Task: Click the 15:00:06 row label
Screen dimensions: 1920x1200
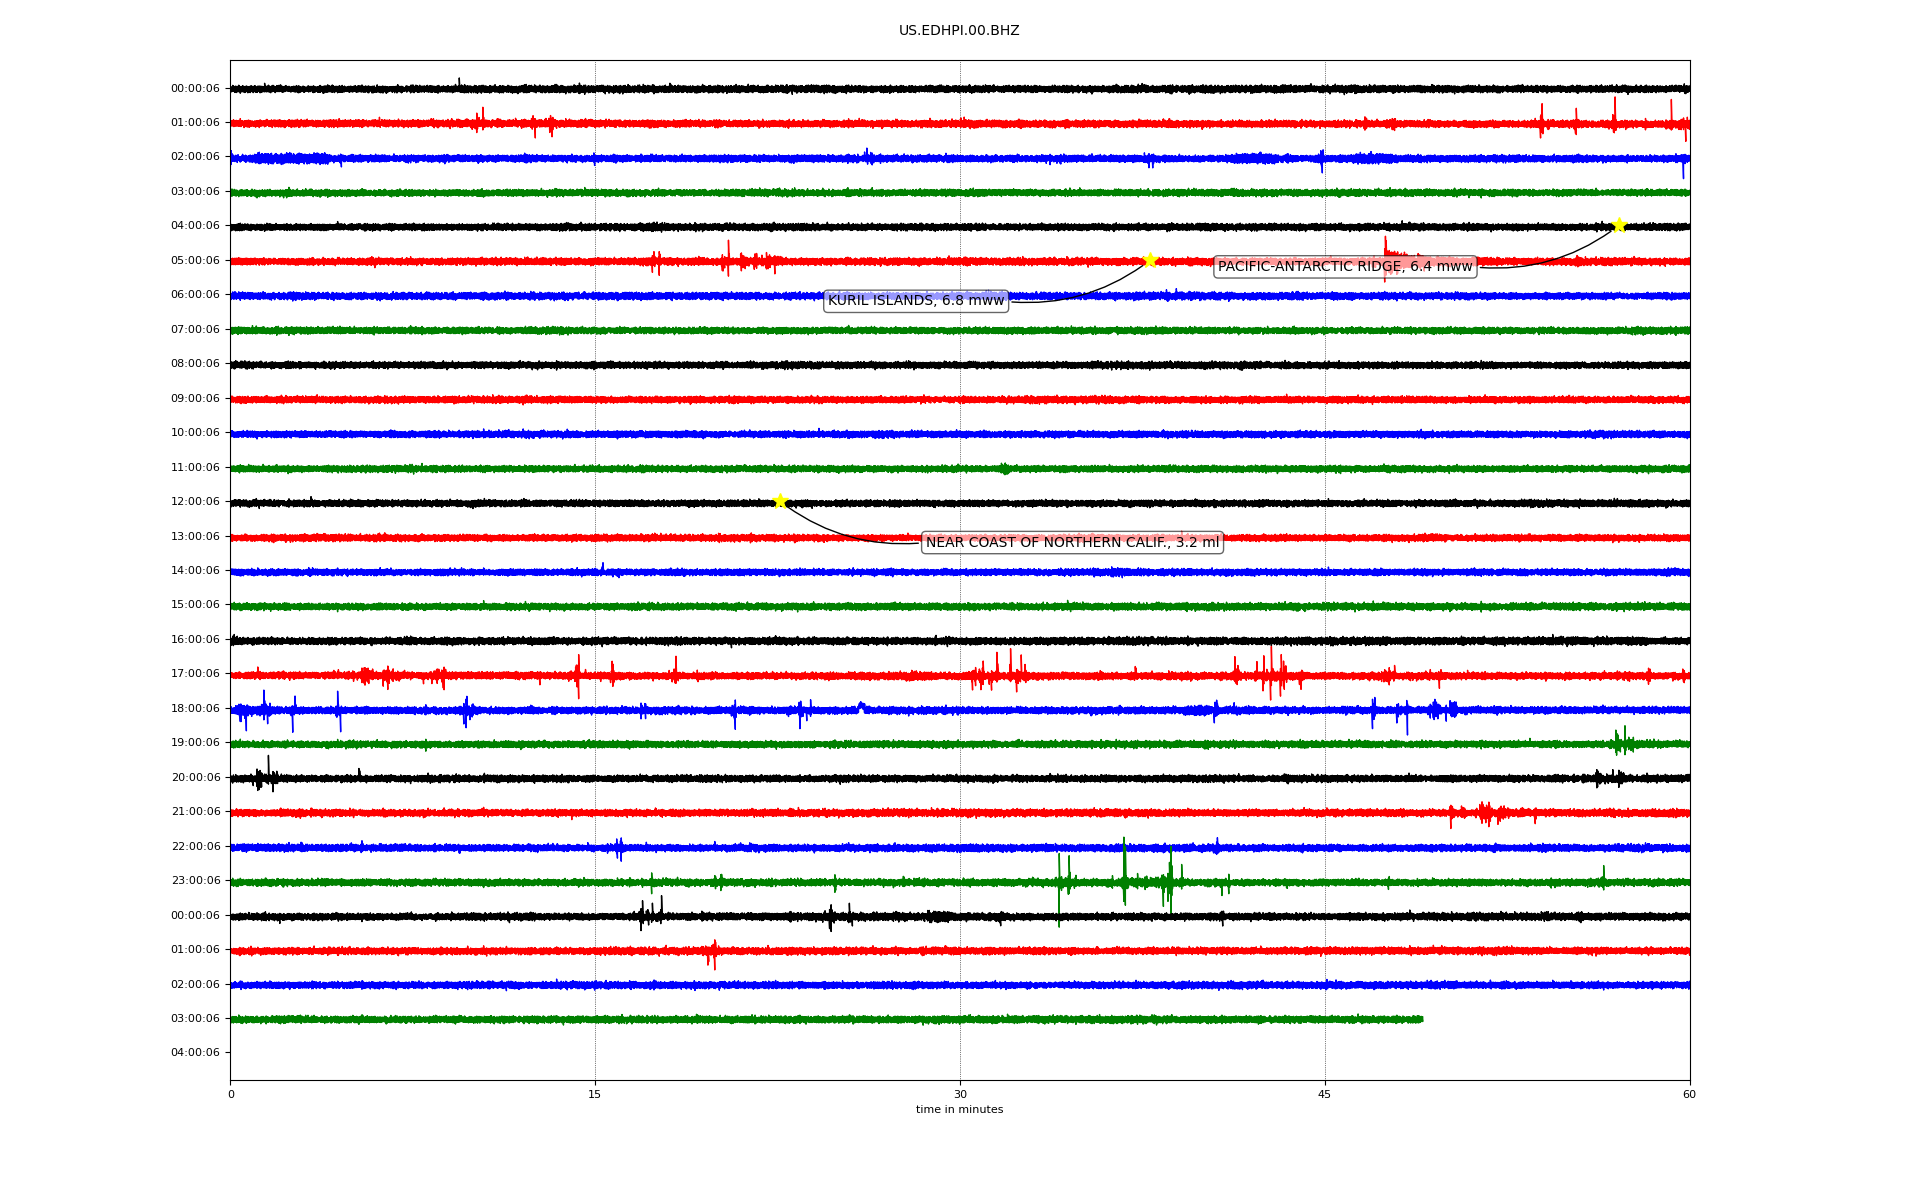Action: click(195, 604)
